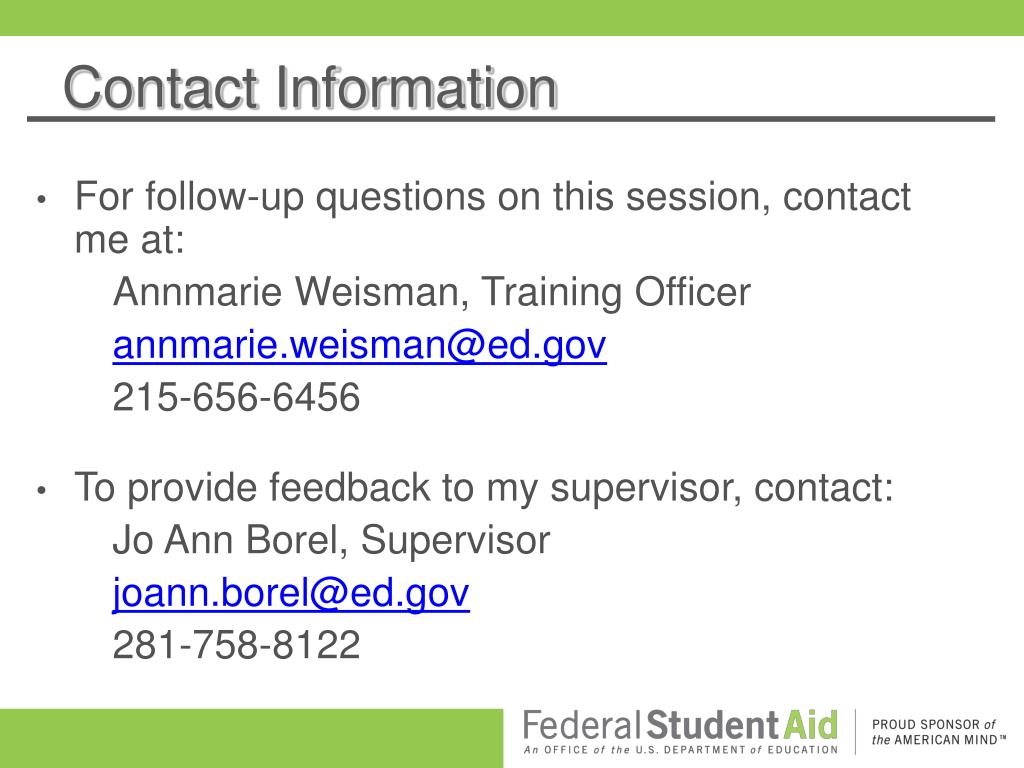Click the green header bar at top
The image size is (1024, 768).
tap(512, 18)
